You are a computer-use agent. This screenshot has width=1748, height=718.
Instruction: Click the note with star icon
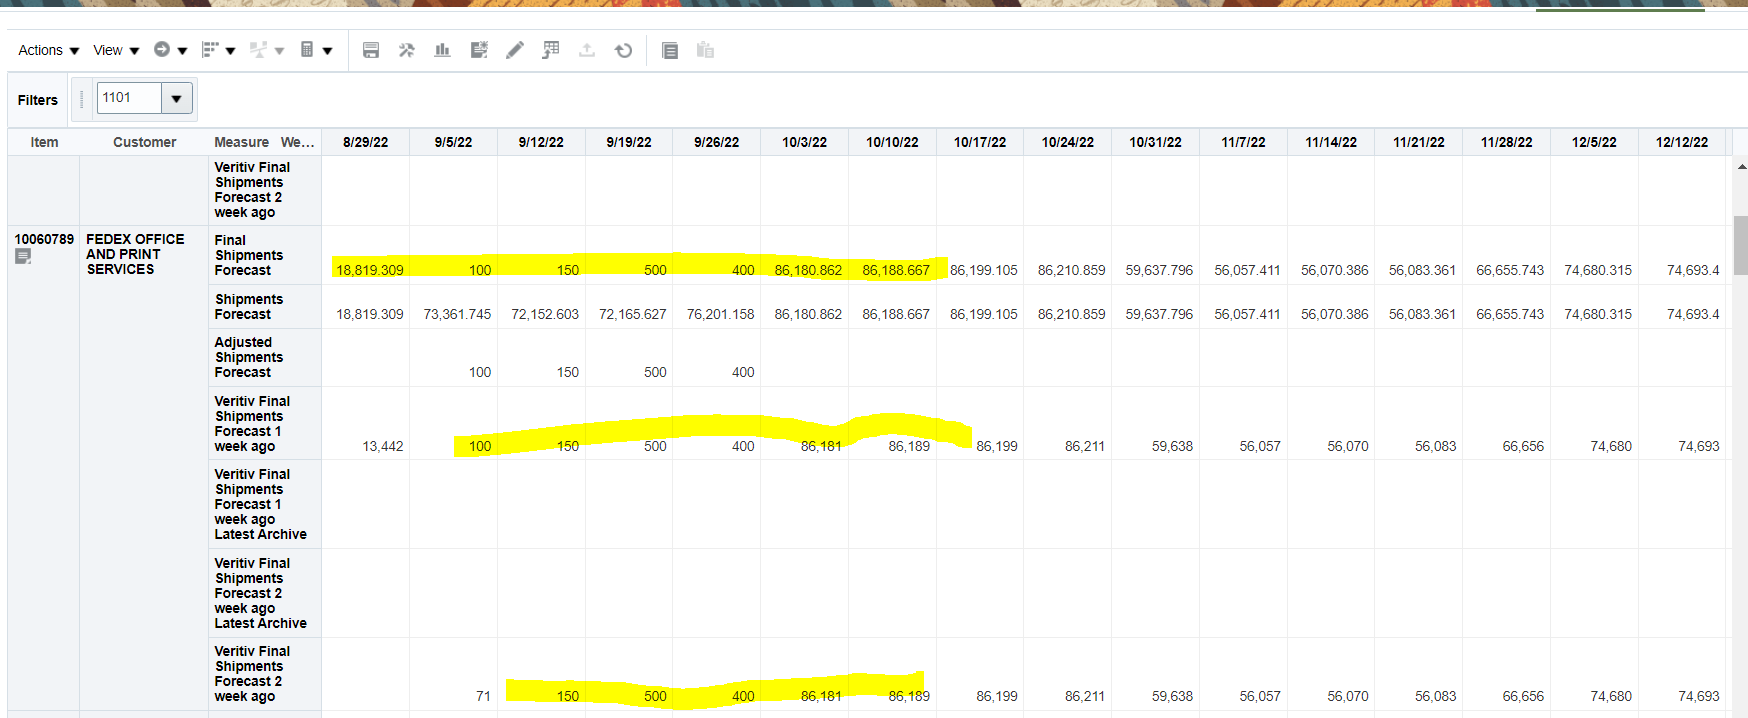479,50
